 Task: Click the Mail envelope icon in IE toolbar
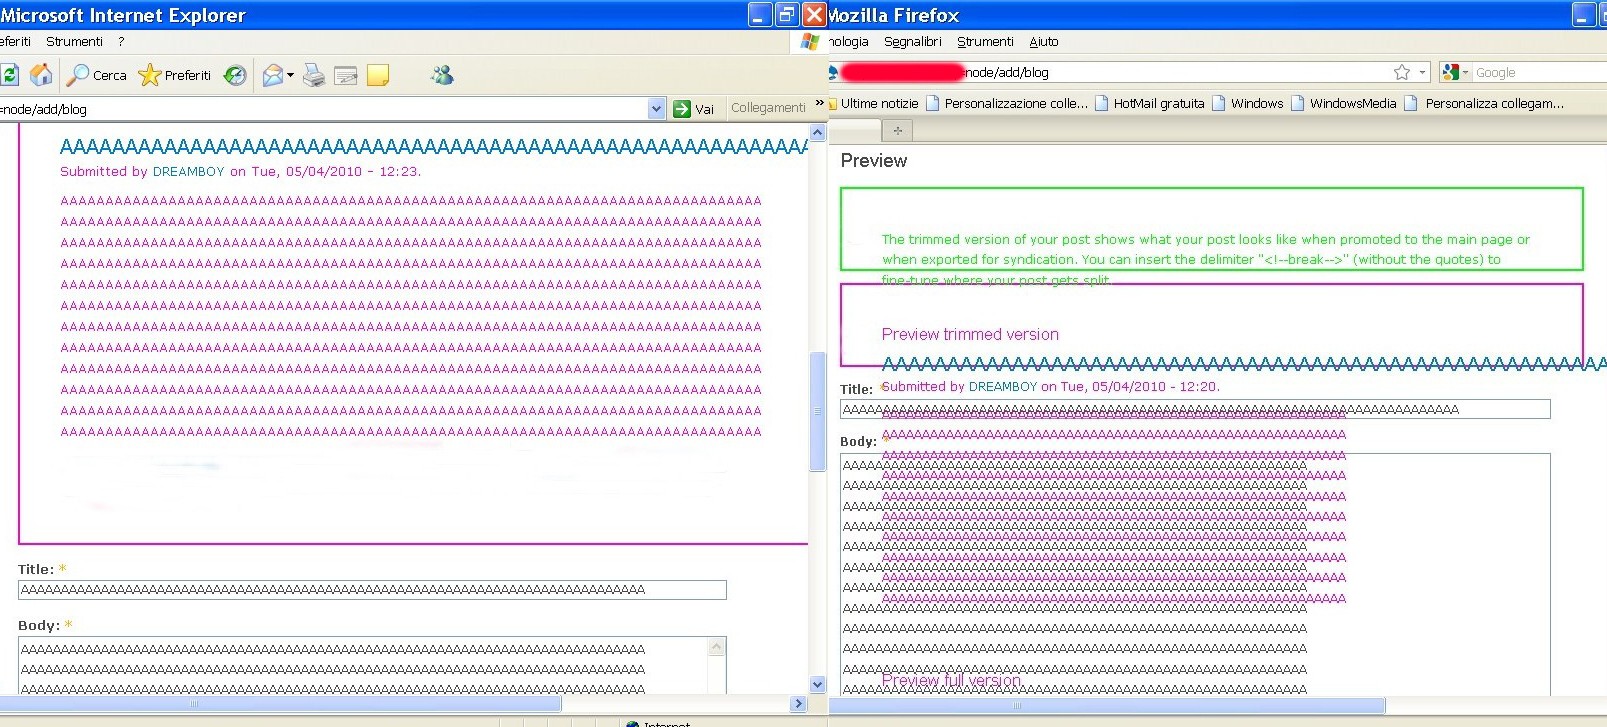(273, 75)
